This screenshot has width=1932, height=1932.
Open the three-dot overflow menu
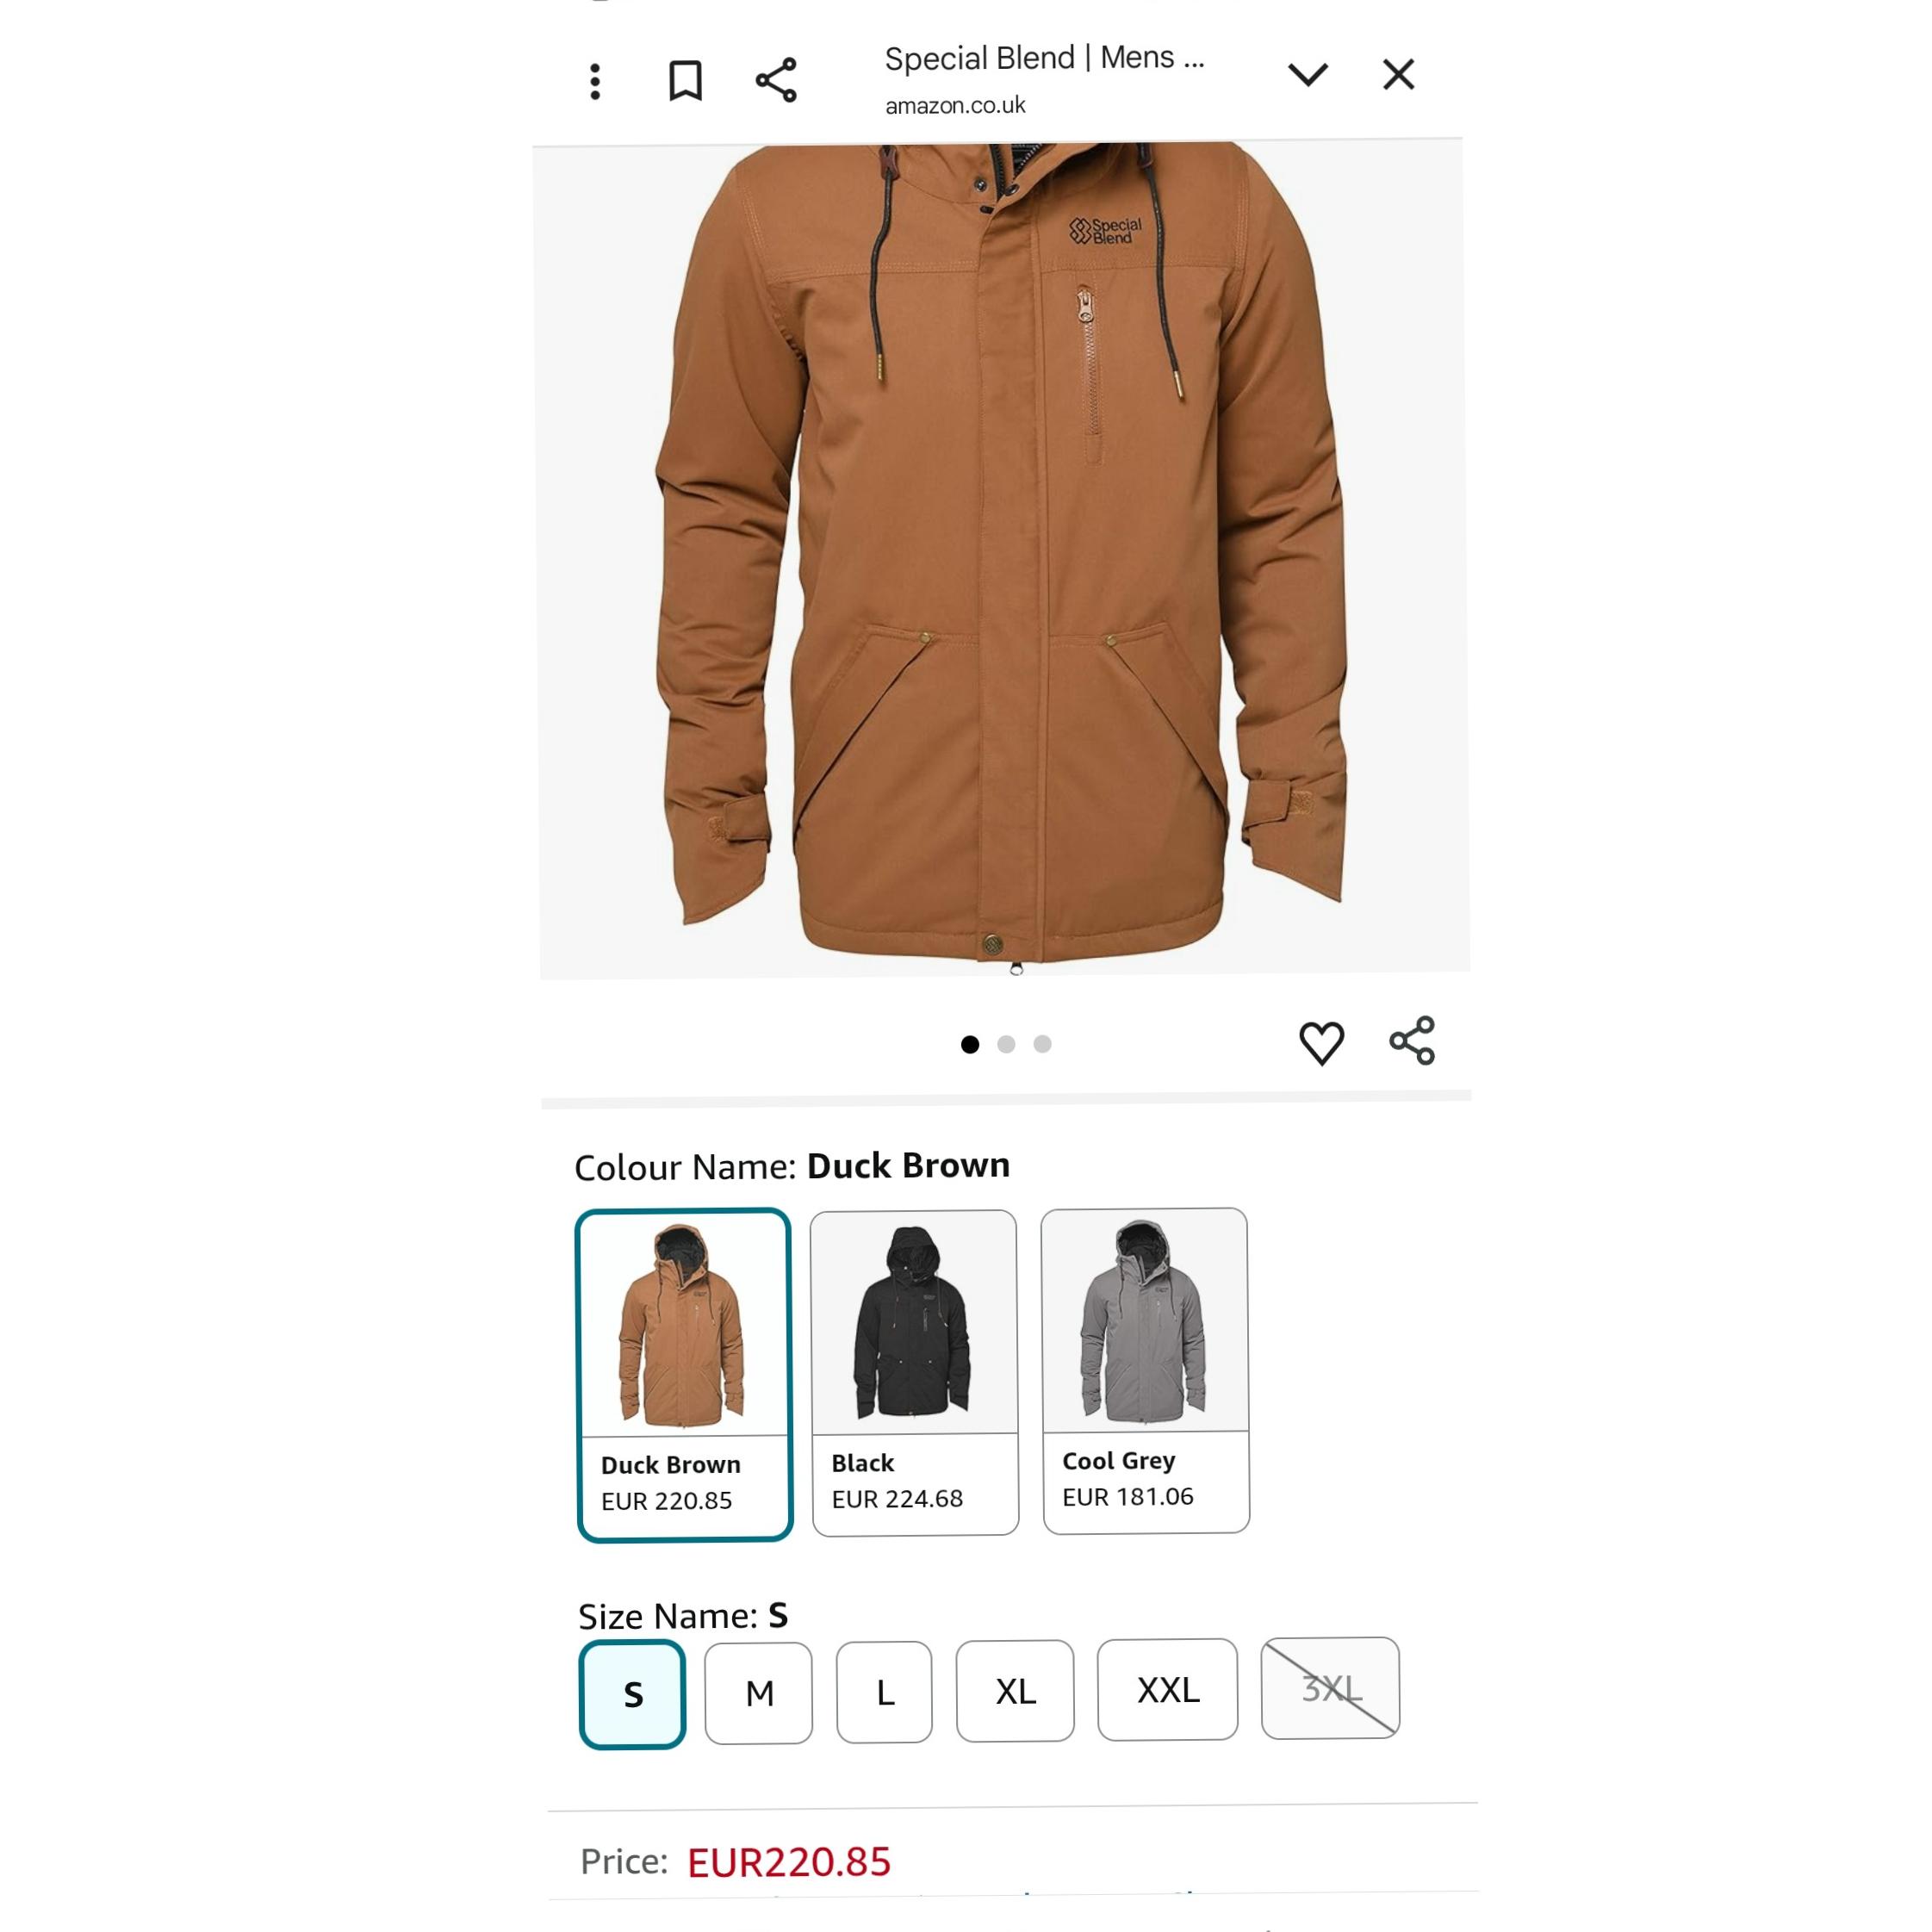click(x=595, y=81)
